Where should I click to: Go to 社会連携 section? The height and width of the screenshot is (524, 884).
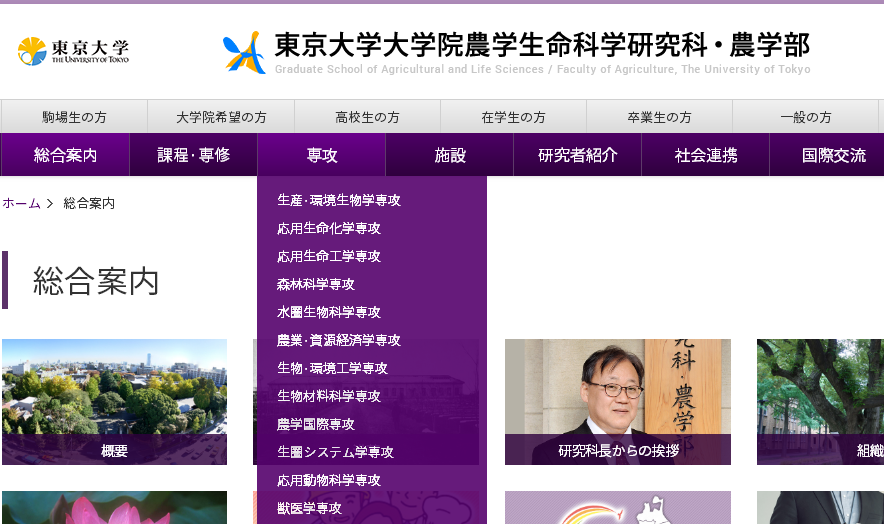[x=705, y=155]
